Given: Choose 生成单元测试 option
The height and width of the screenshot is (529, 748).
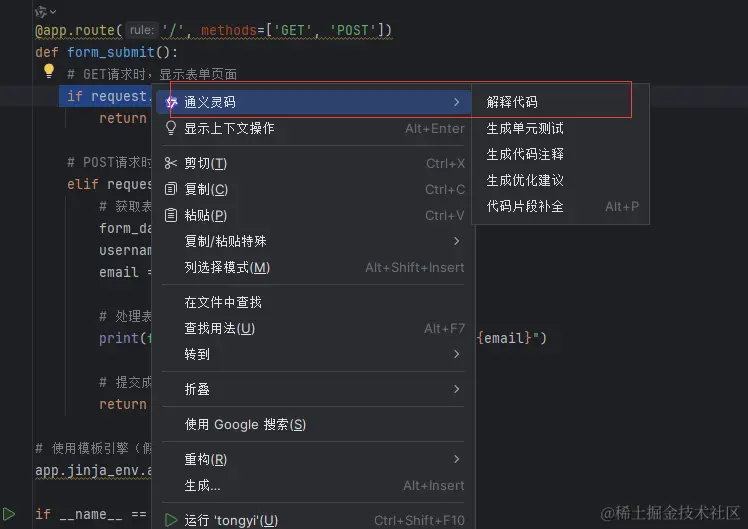Looking at the screenshot, I should pos(525,128).
